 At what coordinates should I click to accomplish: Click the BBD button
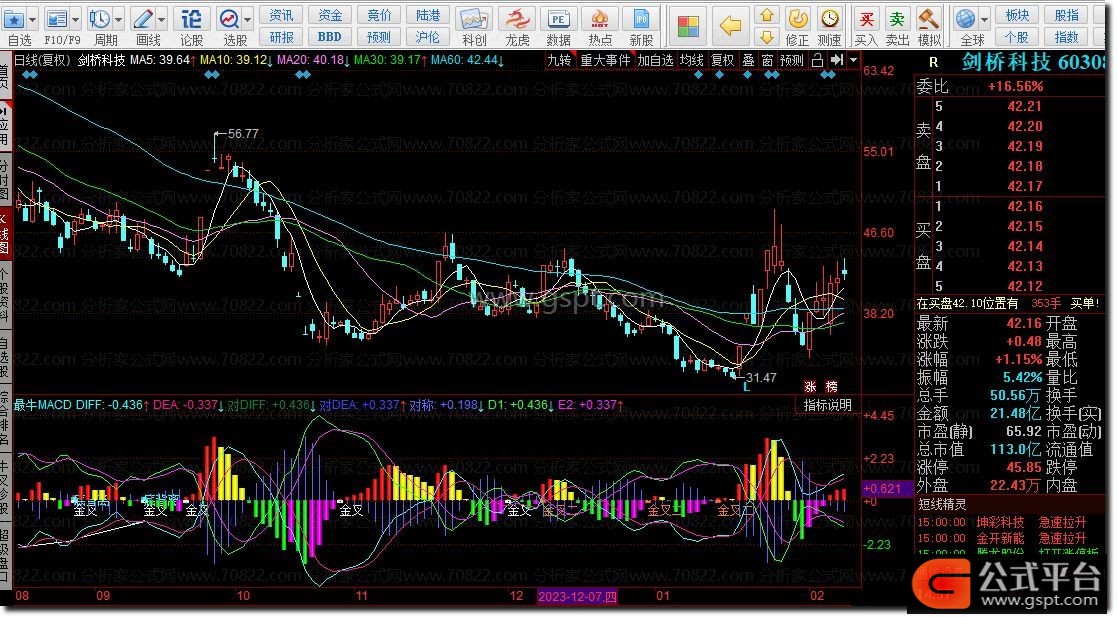(x=330, y=36)
